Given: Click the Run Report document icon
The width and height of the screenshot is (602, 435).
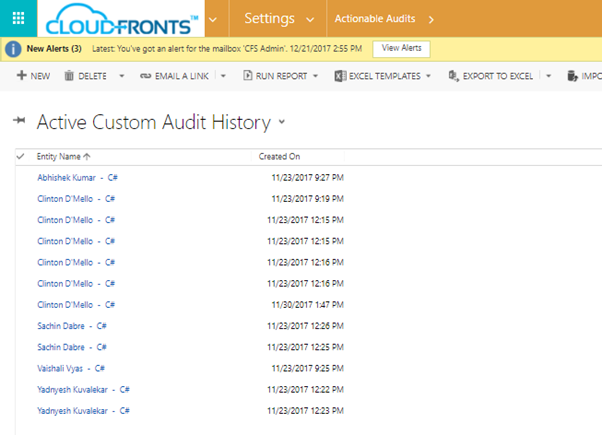Looking at the screenshot, I should (x=248, y=76).
